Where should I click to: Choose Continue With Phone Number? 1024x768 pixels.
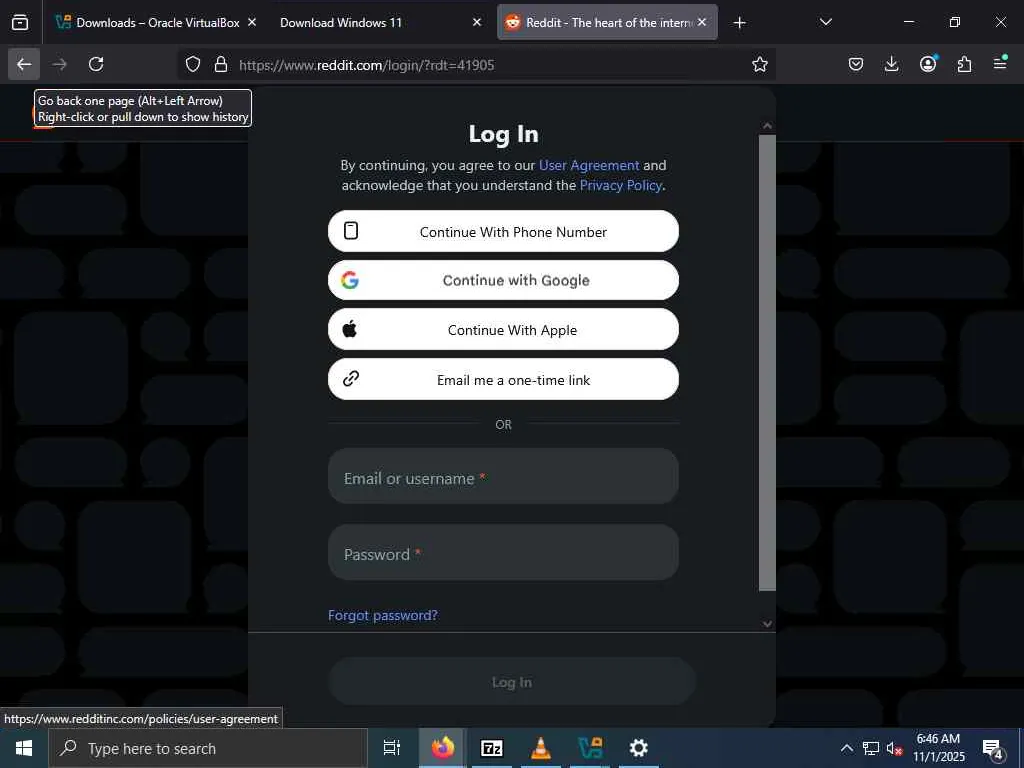(504, 231)
